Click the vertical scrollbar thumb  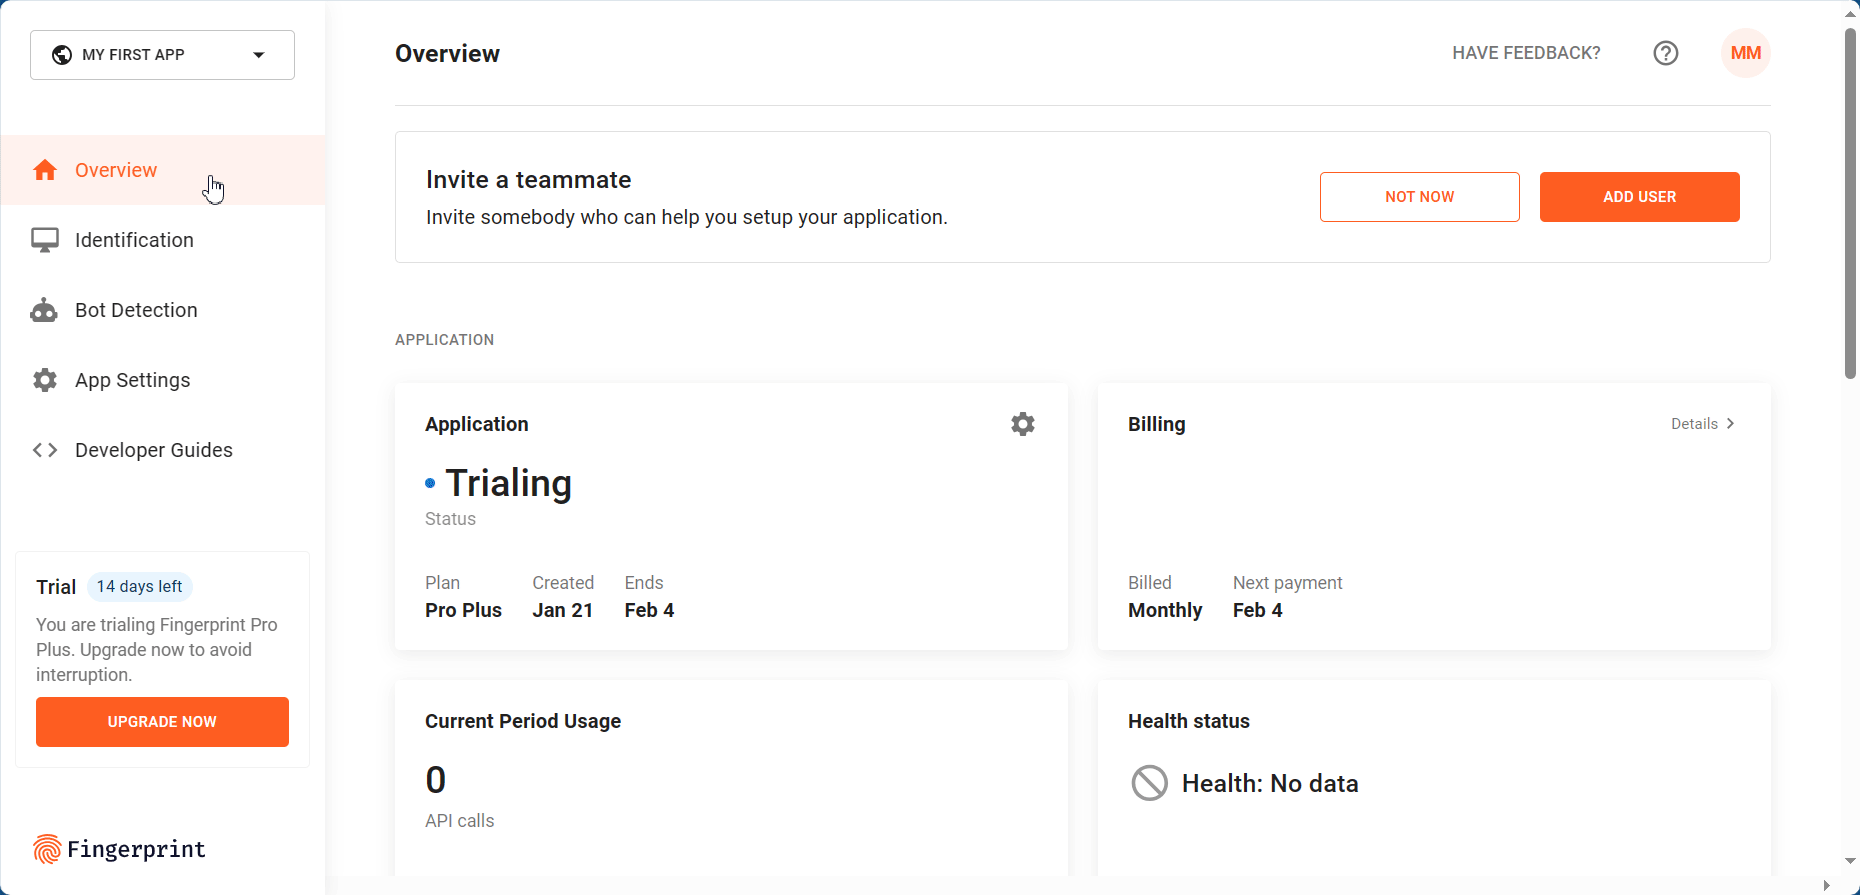pos(1850,200)
